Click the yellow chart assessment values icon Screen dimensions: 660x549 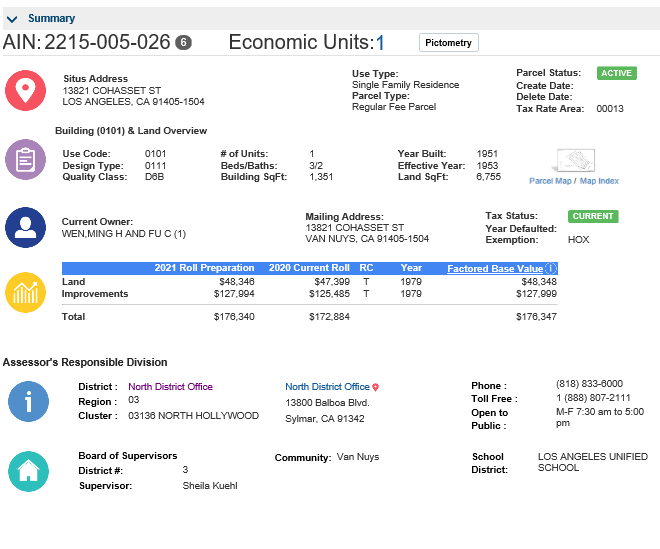coord(25,293)
